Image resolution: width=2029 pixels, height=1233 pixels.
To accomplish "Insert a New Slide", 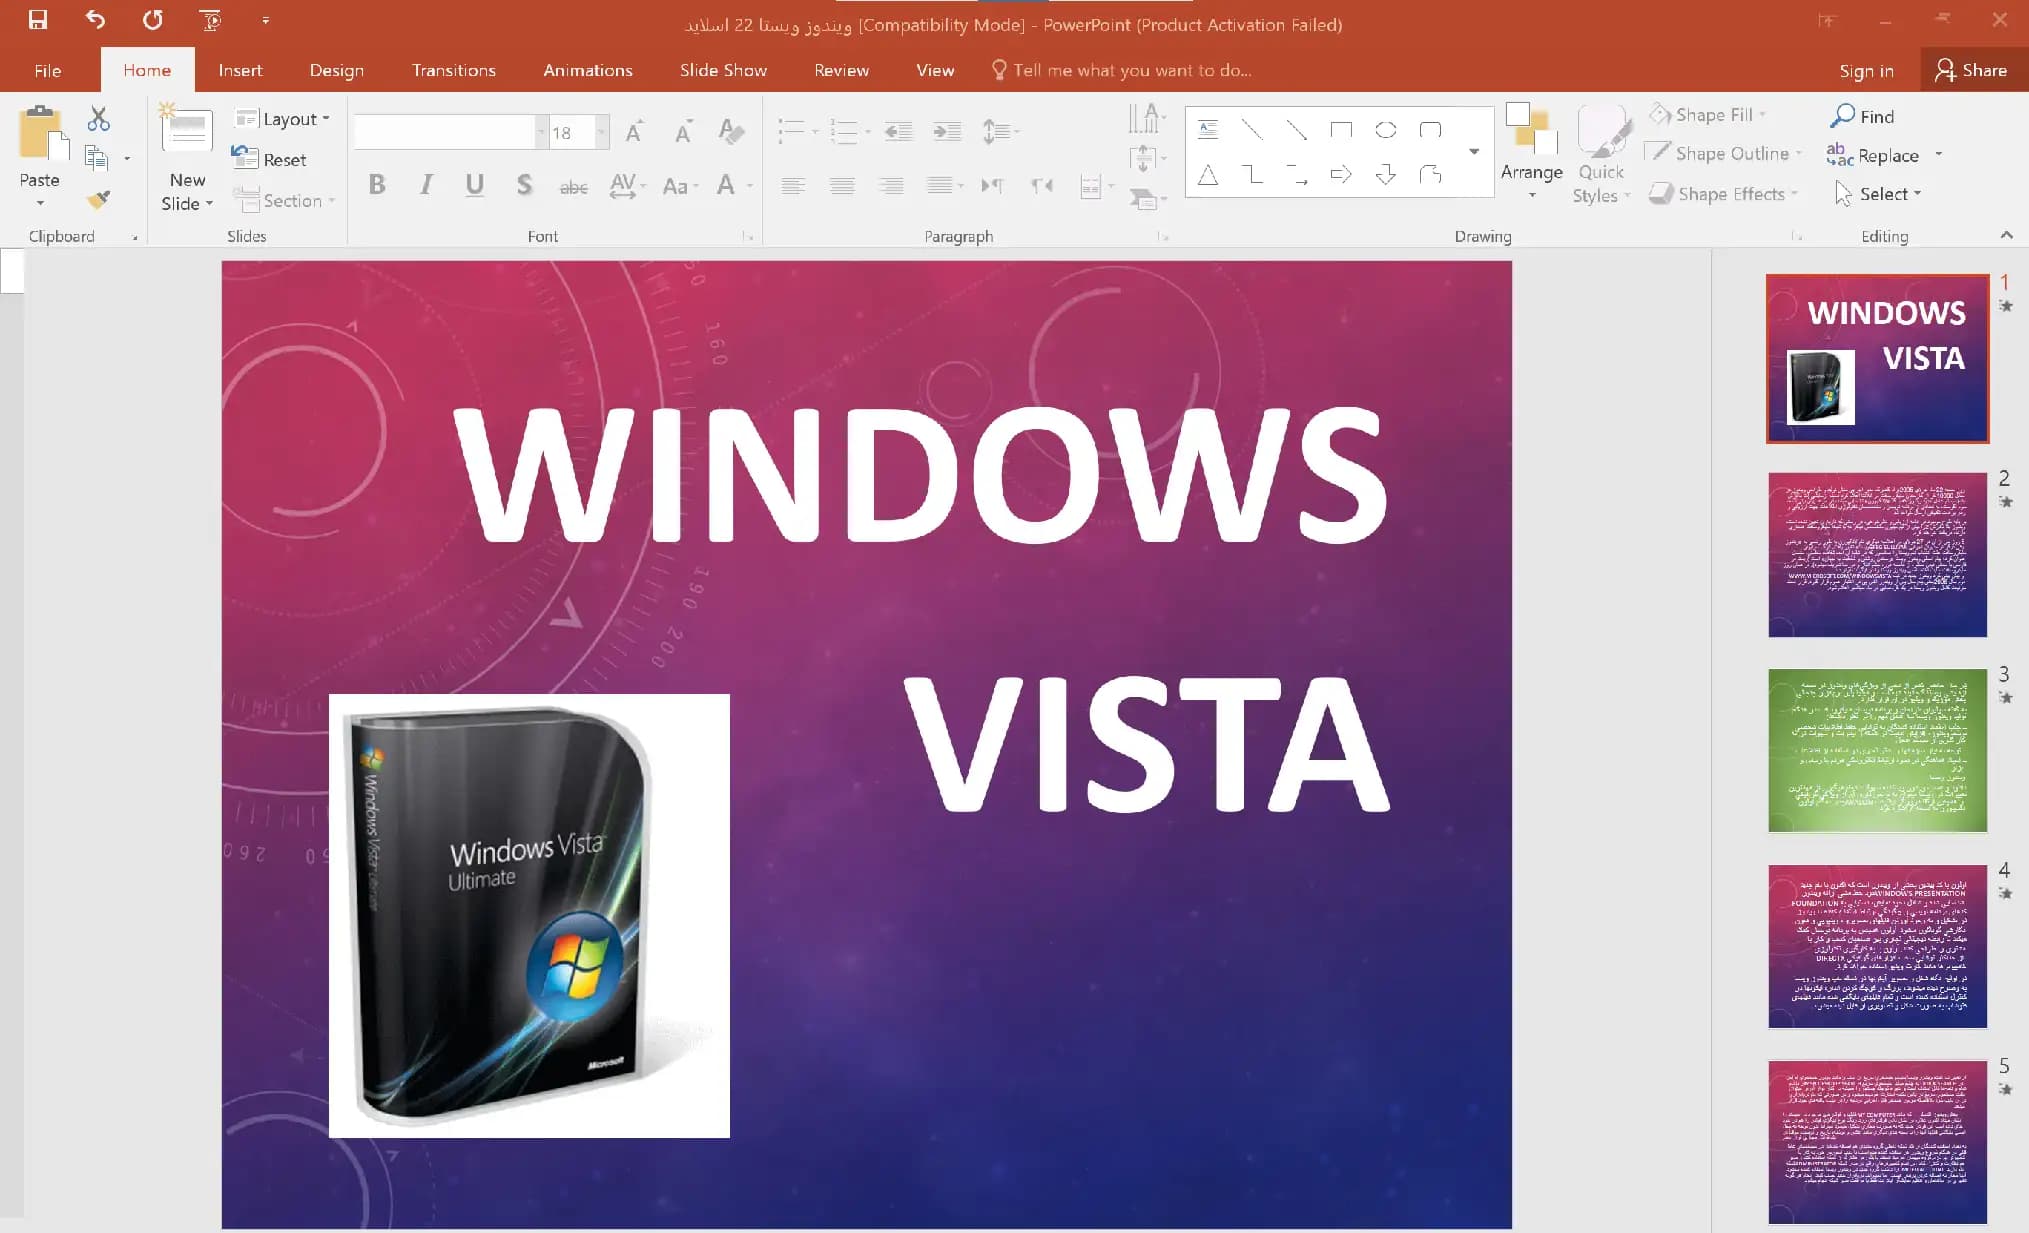I will coord(187,157).
